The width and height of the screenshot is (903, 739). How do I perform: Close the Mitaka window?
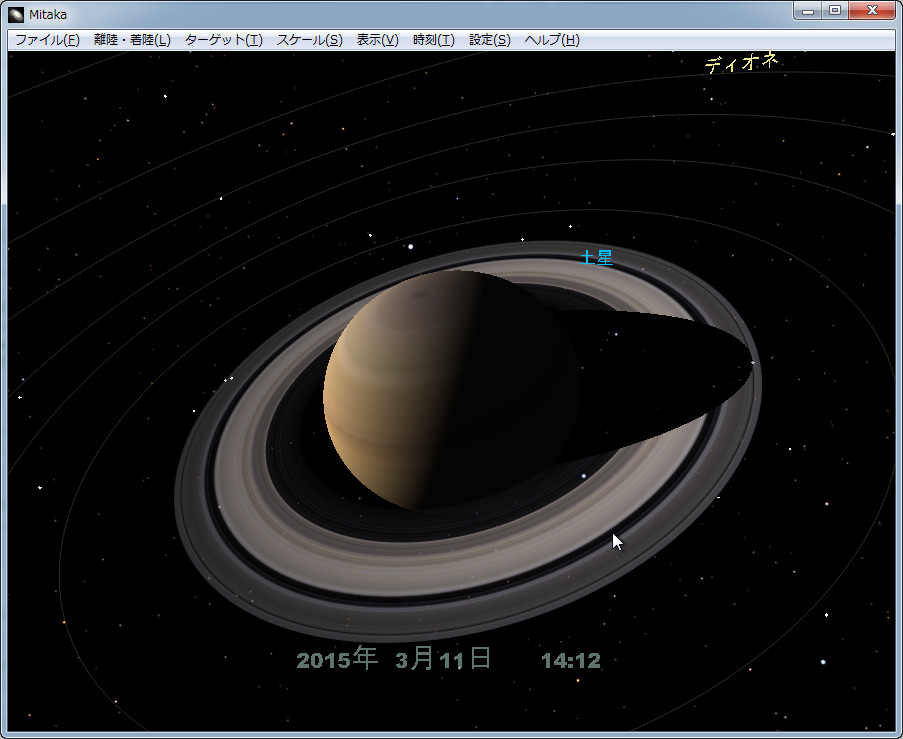coord(872,10)
